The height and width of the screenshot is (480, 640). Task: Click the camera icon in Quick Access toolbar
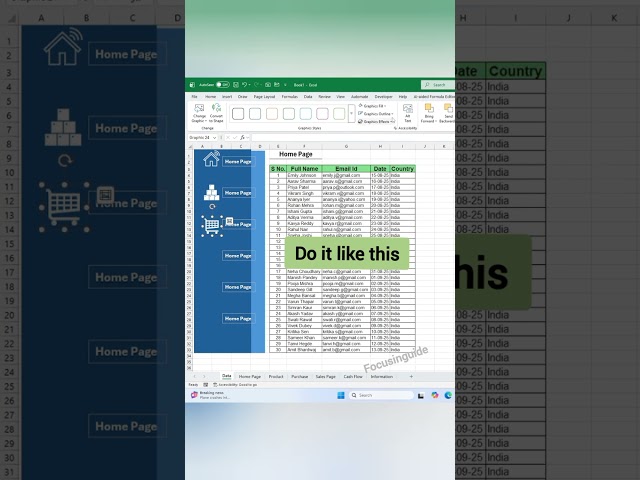[268, 85]
